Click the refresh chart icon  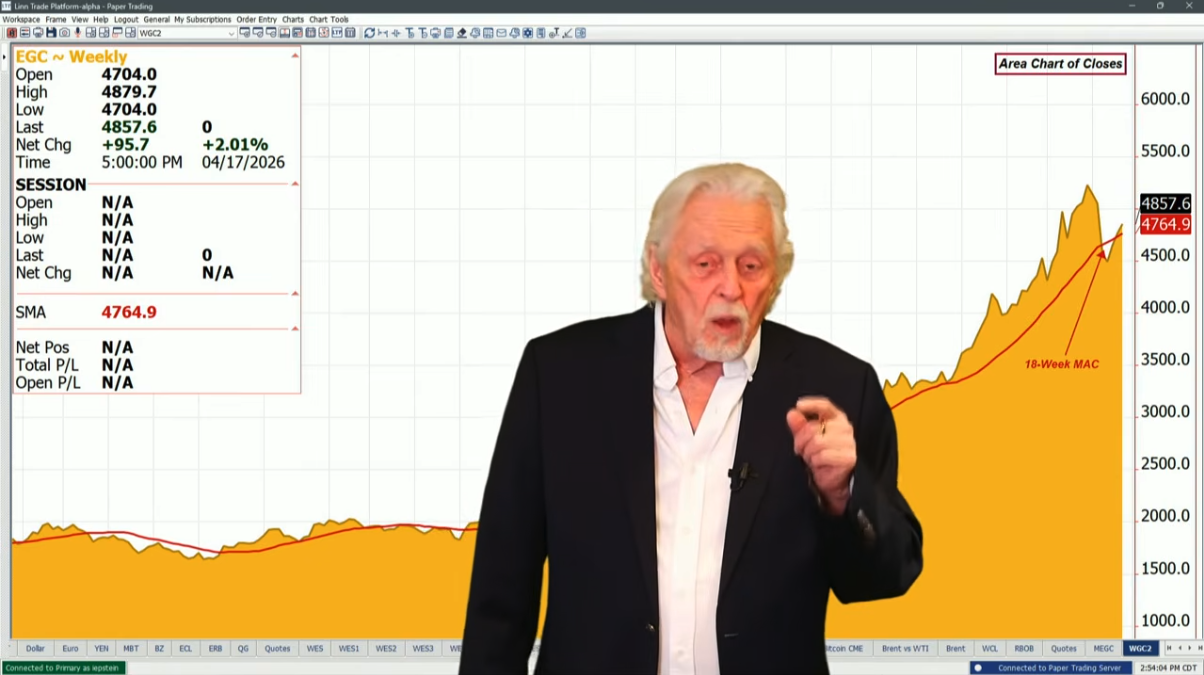[369, 33]
